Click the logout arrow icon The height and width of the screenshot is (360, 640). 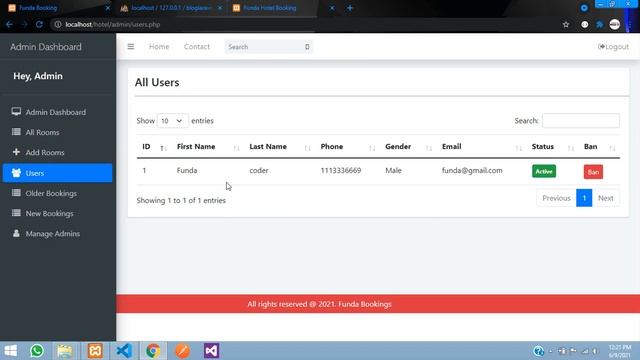pyautogui.click(x=601, y=47)
